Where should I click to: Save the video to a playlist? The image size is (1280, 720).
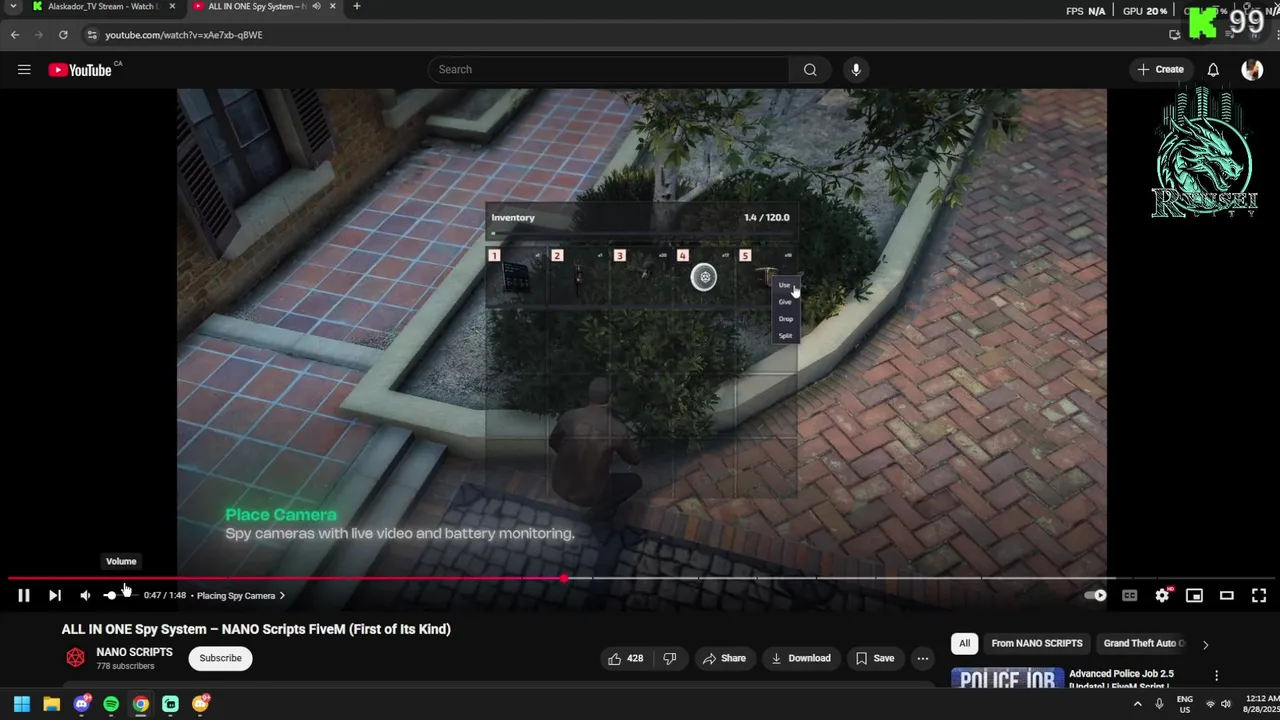pos(875,658)
